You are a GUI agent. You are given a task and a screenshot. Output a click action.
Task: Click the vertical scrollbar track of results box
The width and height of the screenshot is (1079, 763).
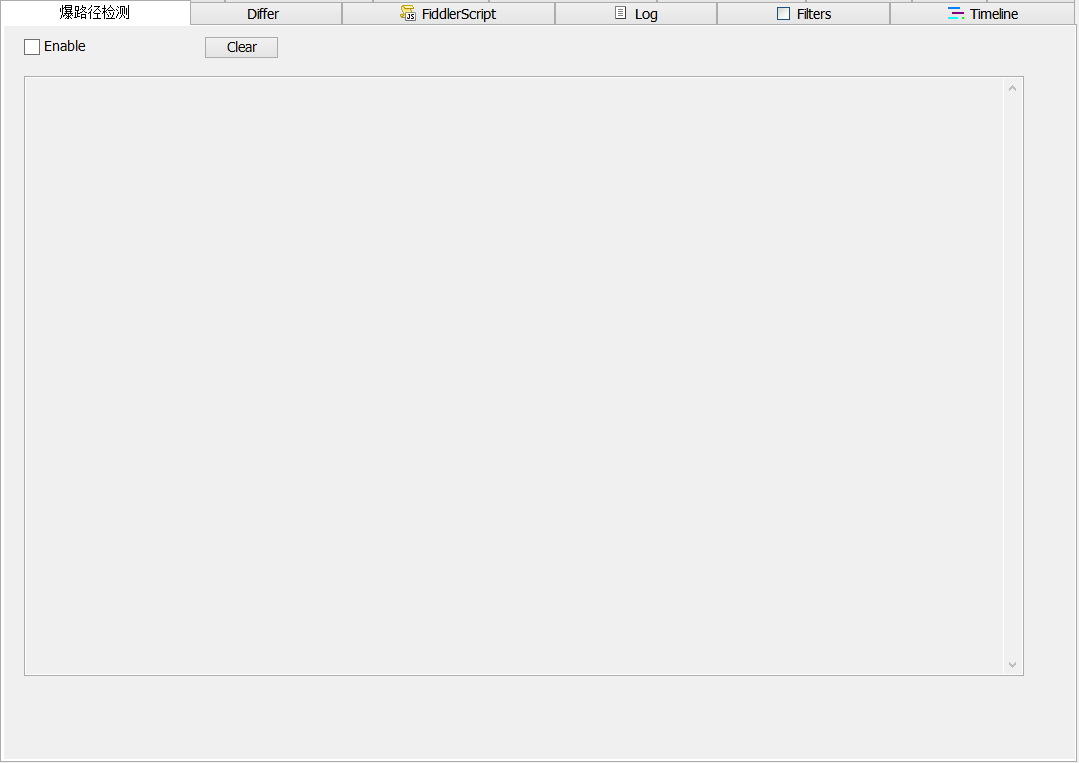1012,375
